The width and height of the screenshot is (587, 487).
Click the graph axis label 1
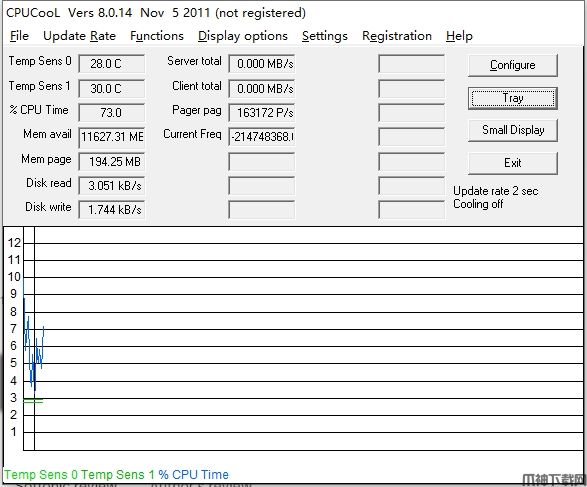click(14, 432)
